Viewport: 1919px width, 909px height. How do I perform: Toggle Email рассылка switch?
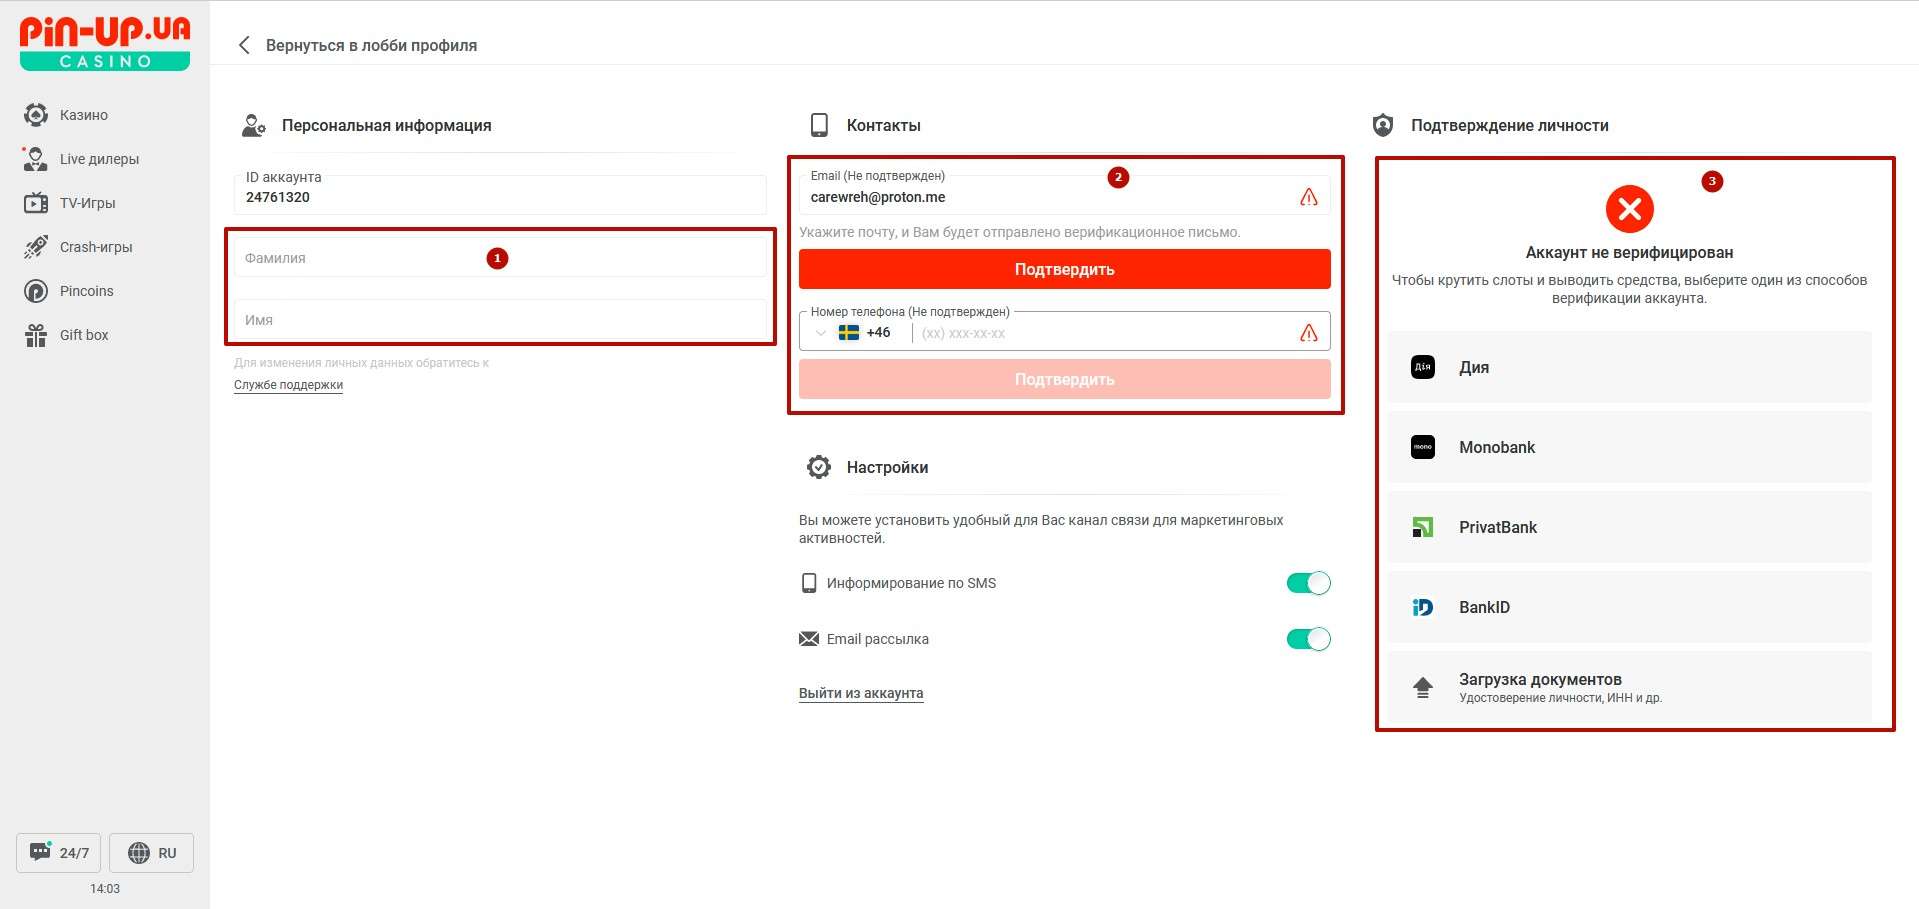pyautogui.click(x=1308, y=639)
